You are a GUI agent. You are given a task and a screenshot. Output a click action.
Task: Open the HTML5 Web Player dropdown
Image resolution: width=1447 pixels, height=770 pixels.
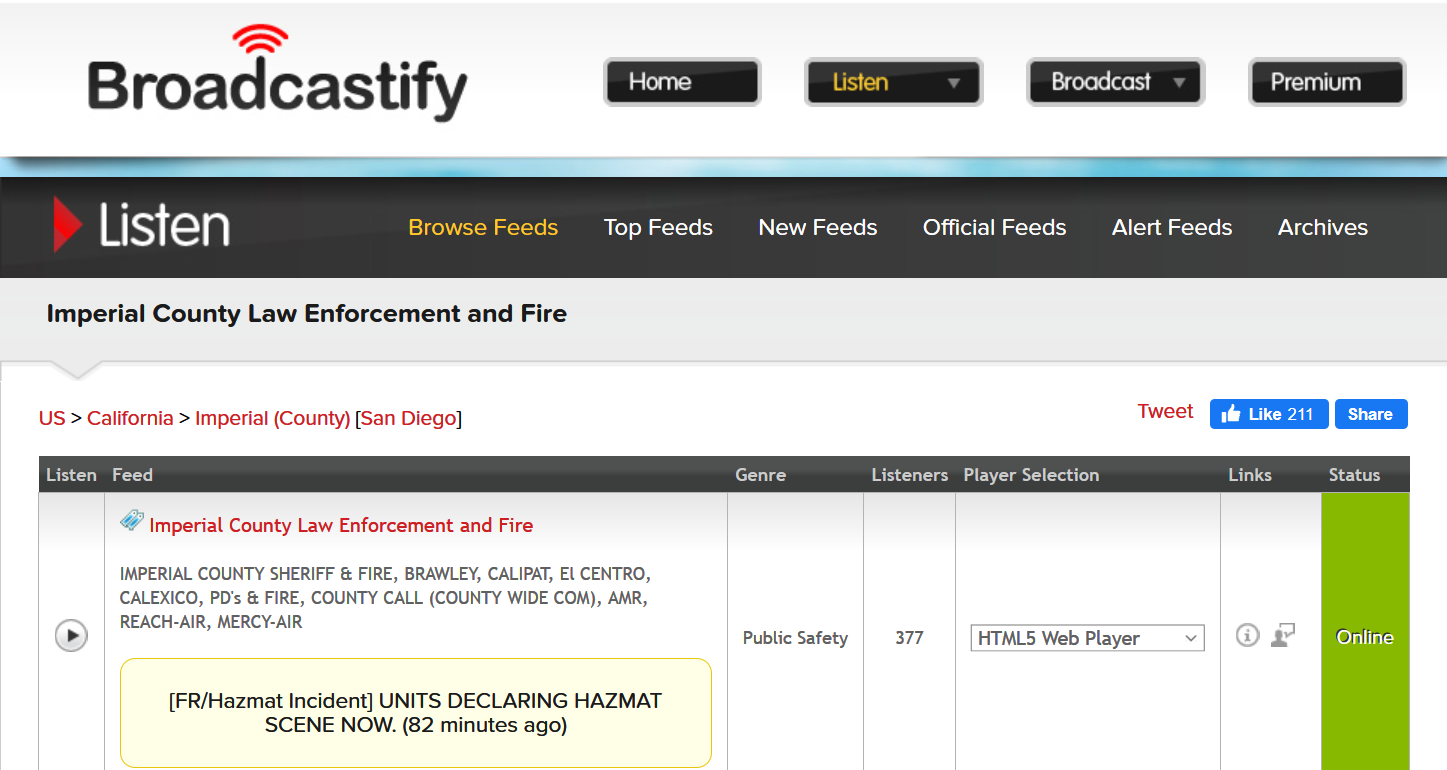1087,638
